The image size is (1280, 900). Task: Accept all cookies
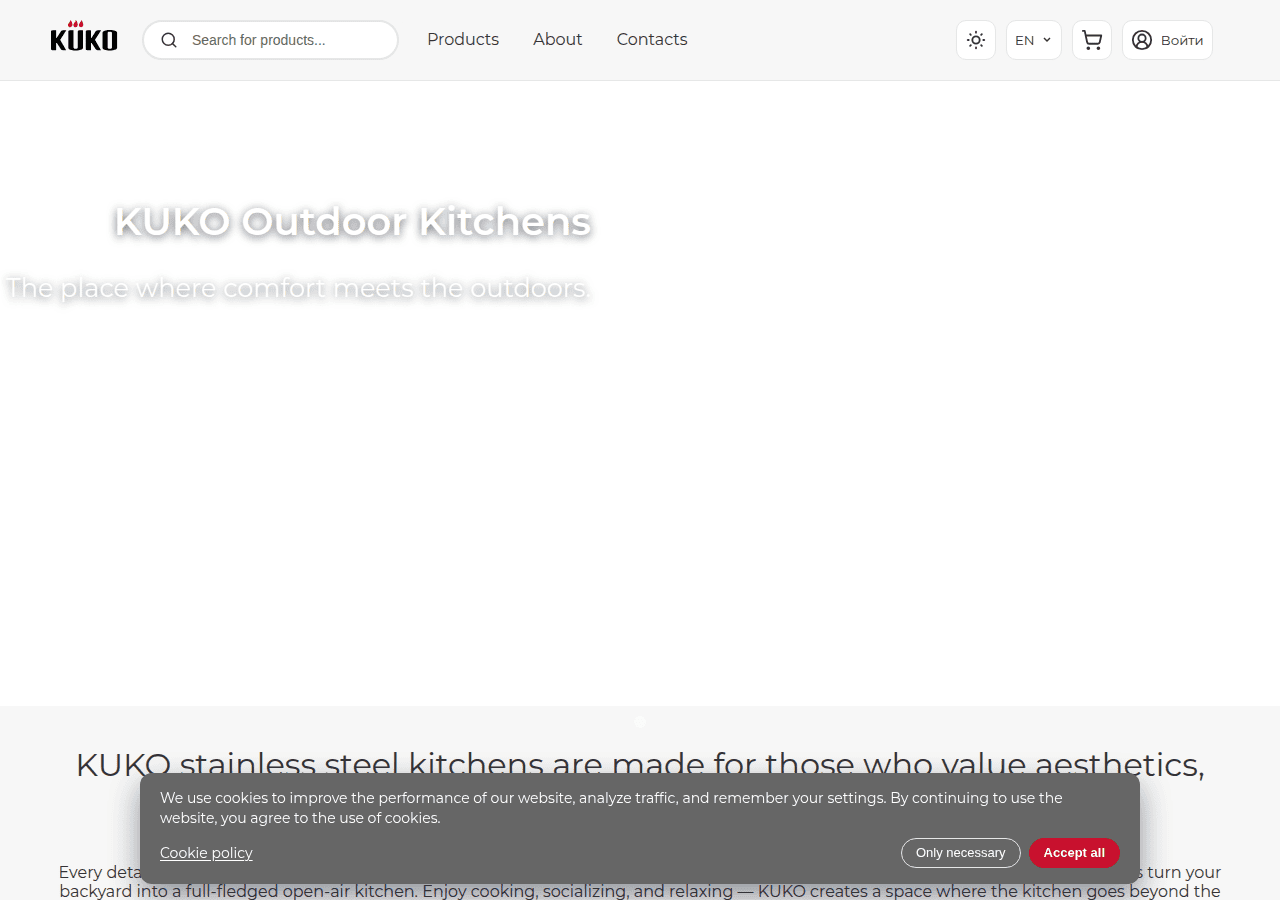(x=1074, y=853)
